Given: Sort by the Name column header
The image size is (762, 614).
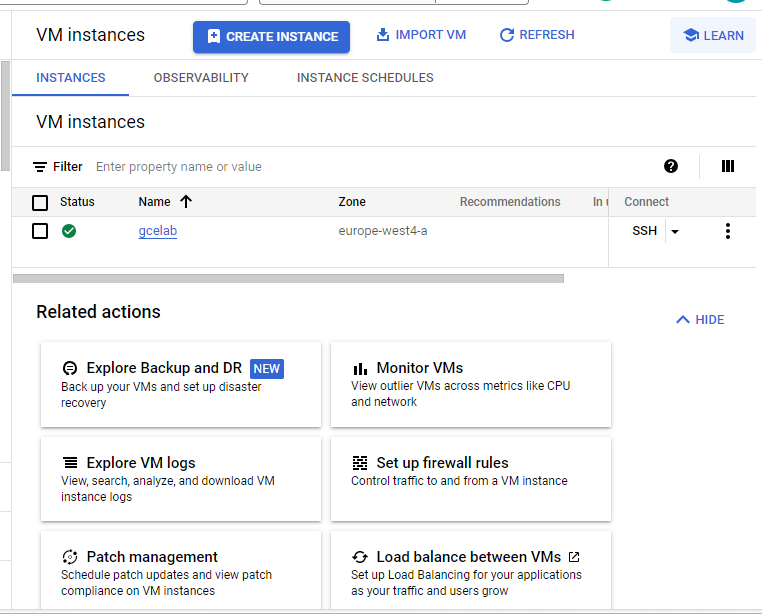Looking at the screenshot, I should tap(154, 202).
